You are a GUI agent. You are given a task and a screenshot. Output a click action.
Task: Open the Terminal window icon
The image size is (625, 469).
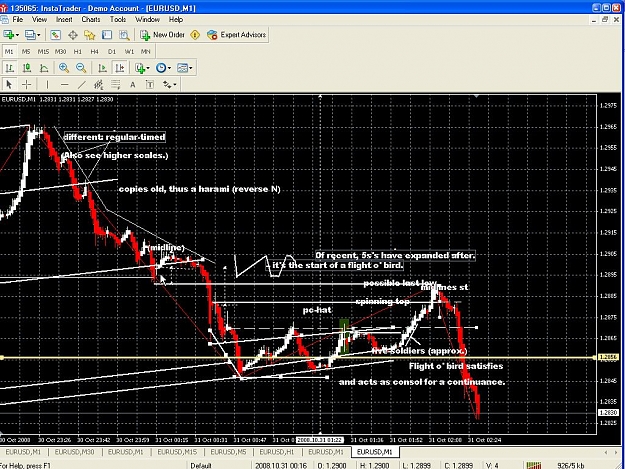[x=107, y=35]
